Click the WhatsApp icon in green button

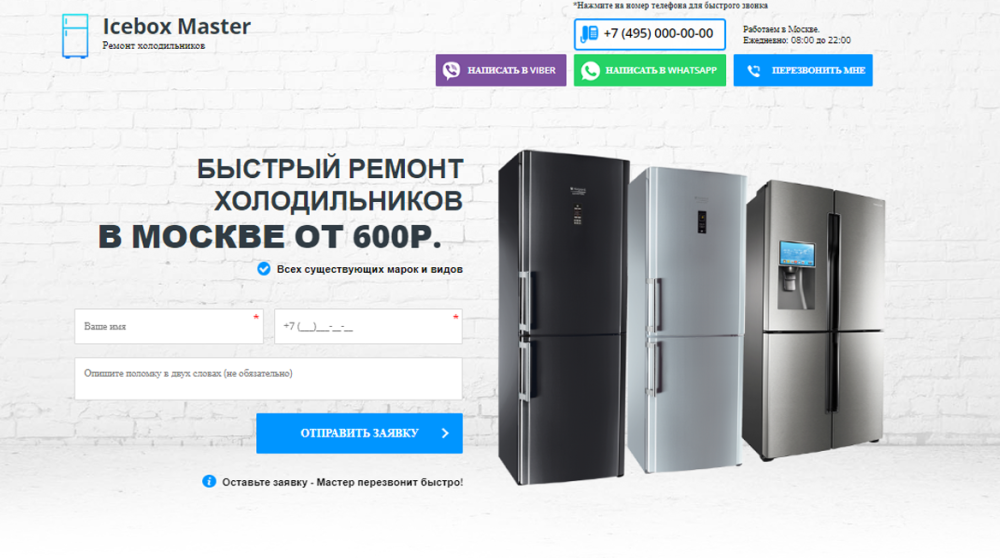click(590, 70)
